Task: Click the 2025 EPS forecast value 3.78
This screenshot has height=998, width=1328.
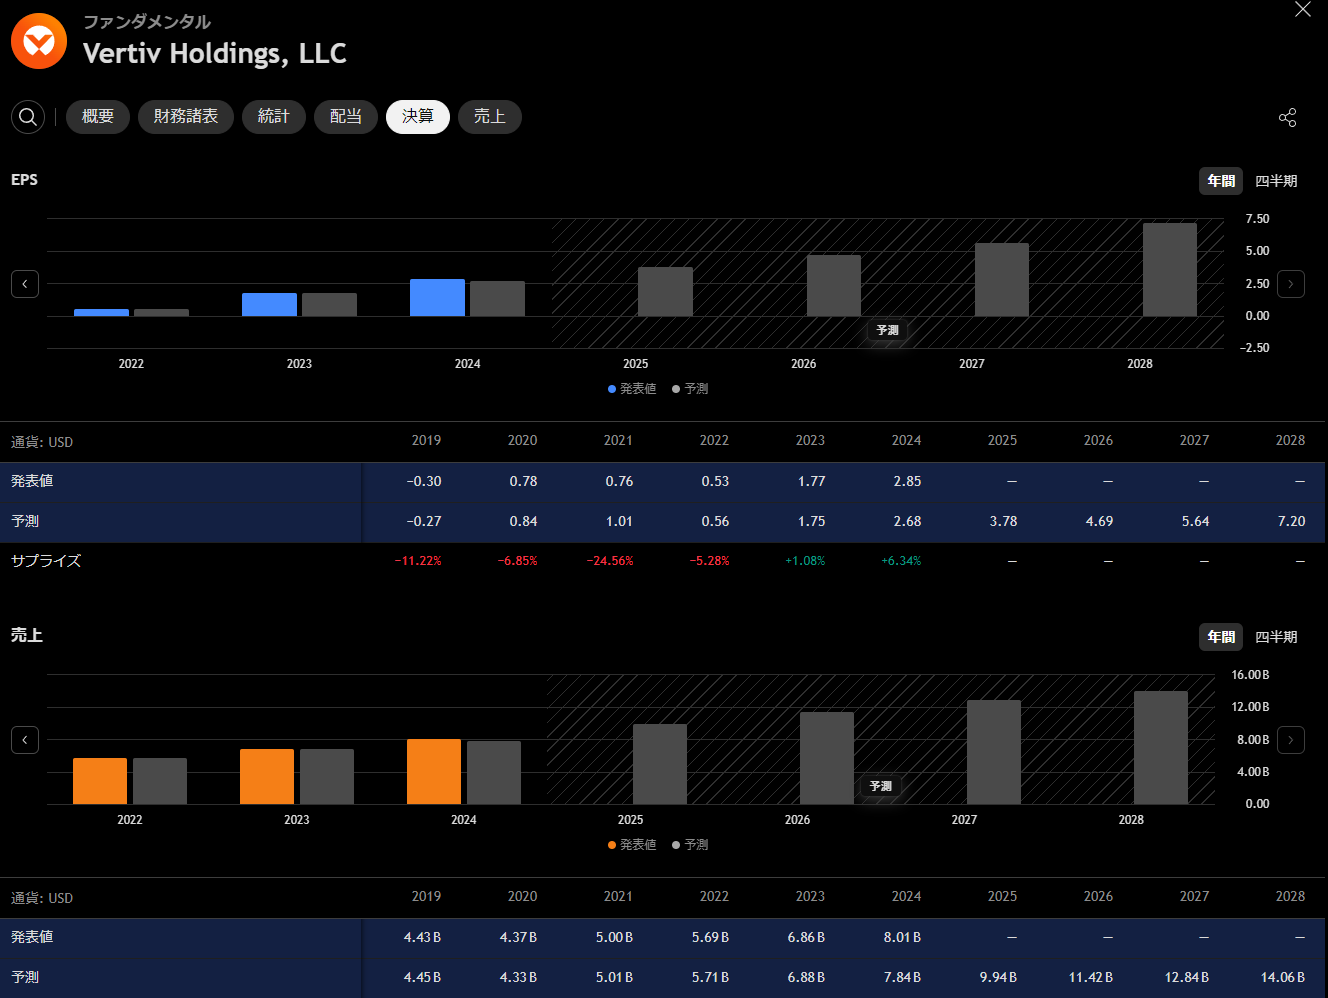Action: pyautogui.click(x=1004, y=521)
